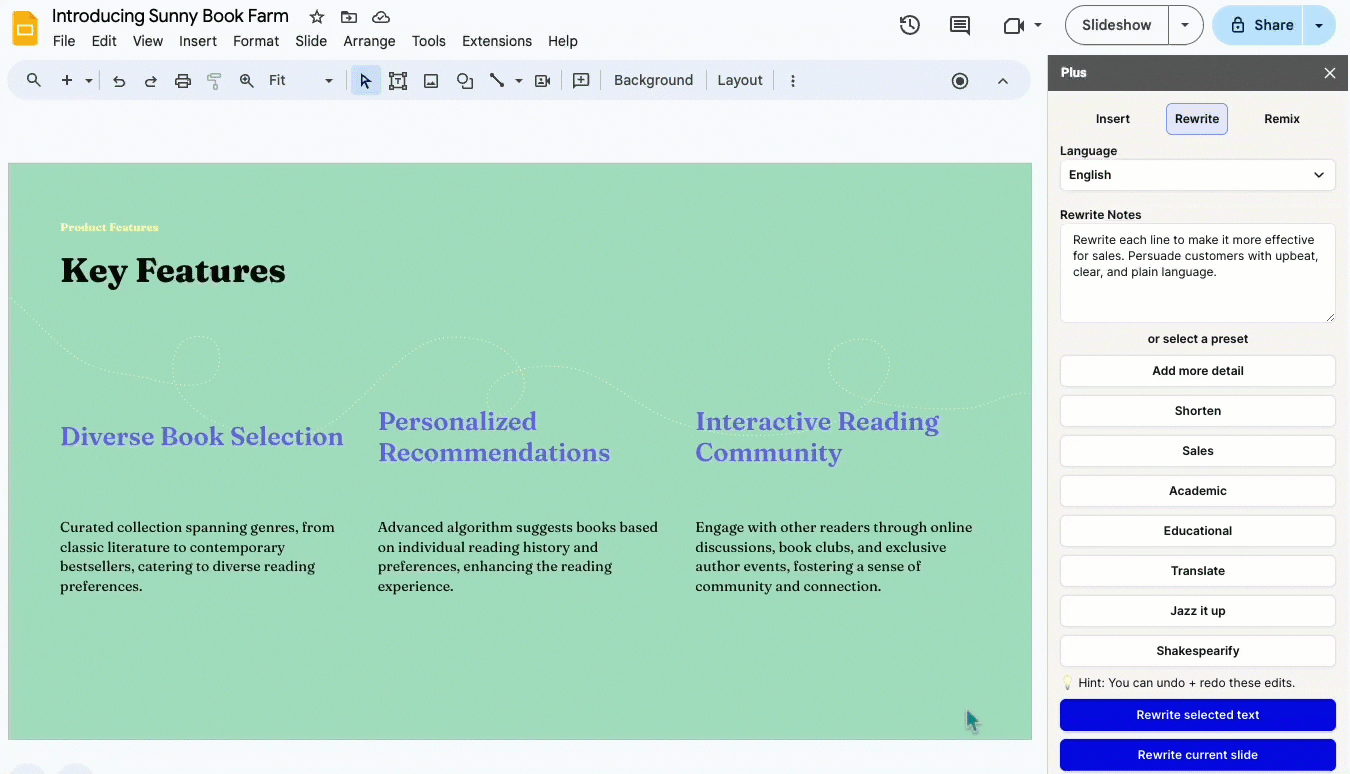
Task: Choose the Educational preset
Action: [1198, 531]
